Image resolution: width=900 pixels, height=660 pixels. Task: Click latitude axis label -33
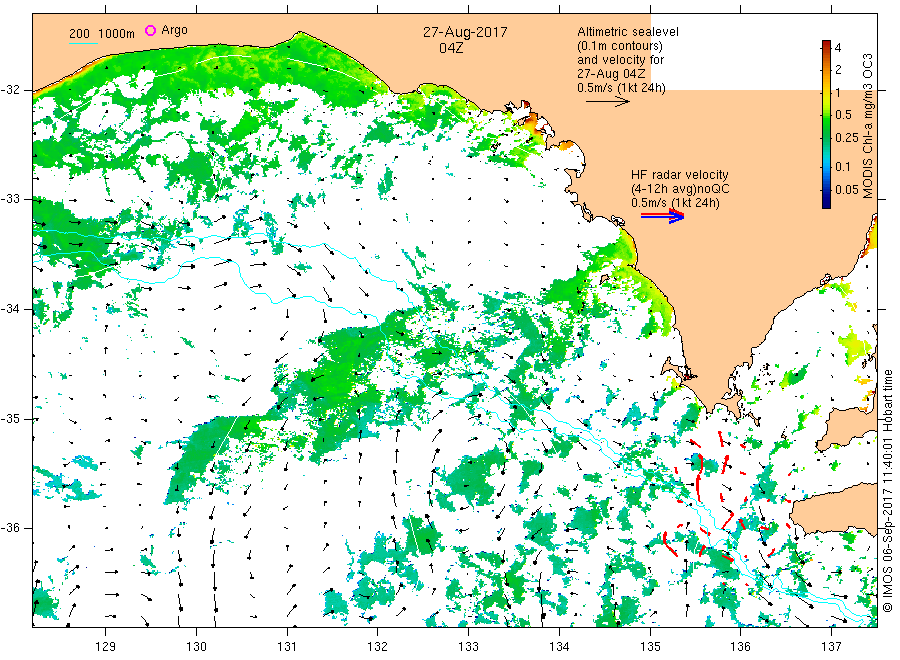click(x=10, y=199)
